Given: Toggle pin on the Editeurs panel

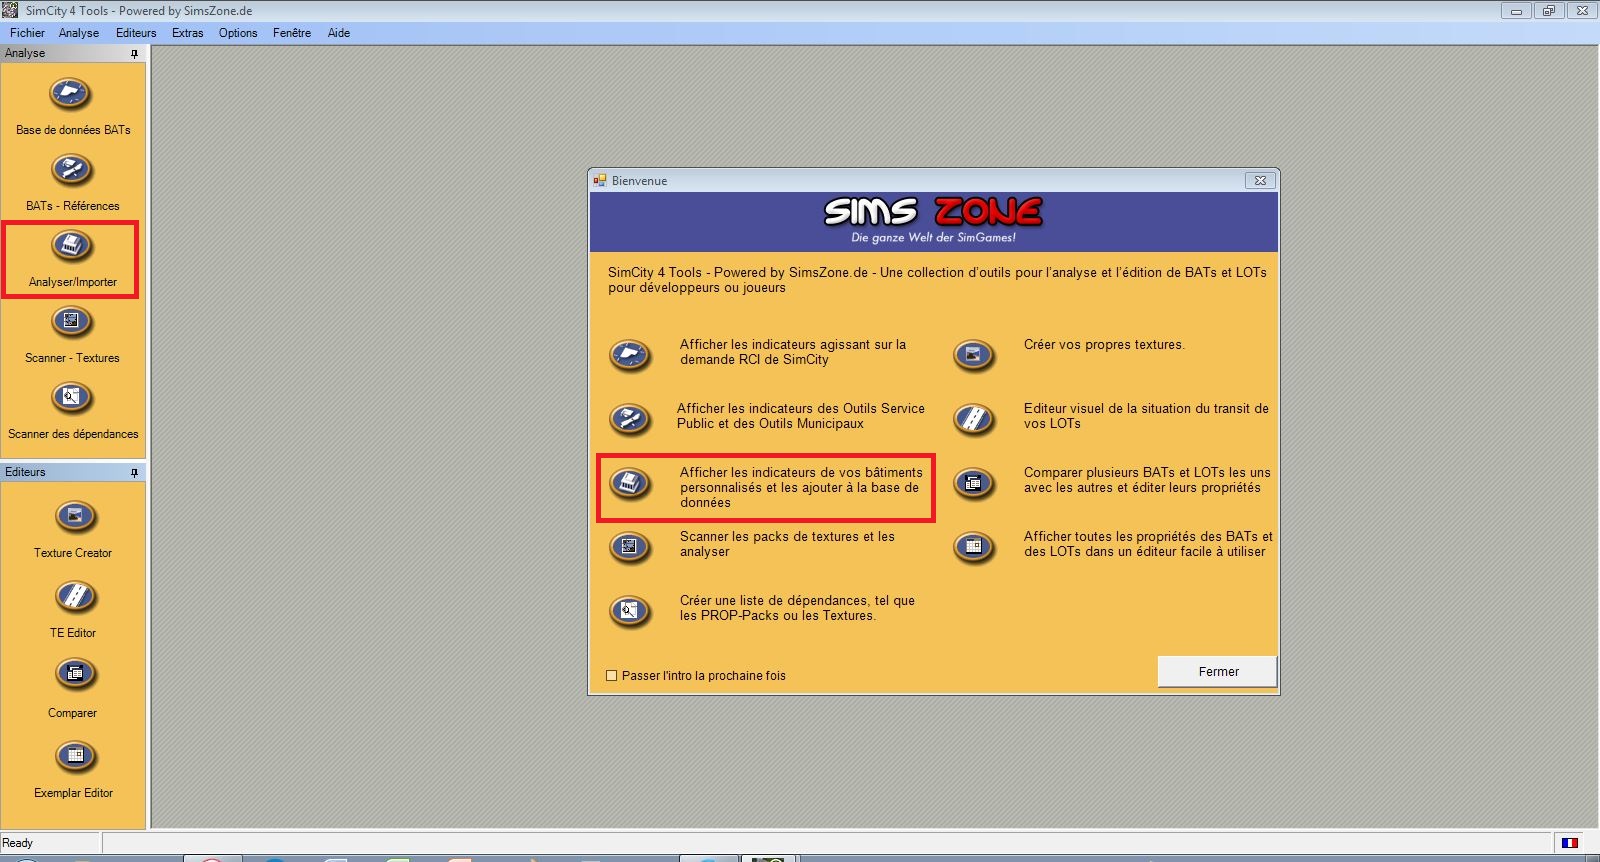Looking at the screenshot, I should click(x=134, y=472).
